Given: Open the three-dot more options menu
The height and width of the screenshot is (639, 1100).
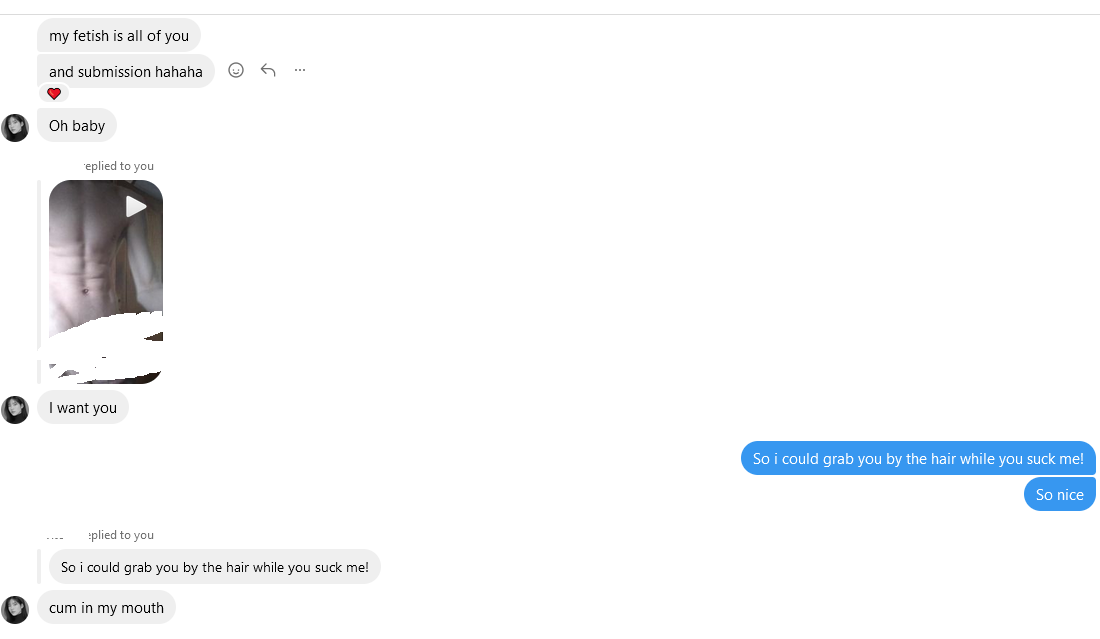Looking at the screenshot, I should (300, 70).
